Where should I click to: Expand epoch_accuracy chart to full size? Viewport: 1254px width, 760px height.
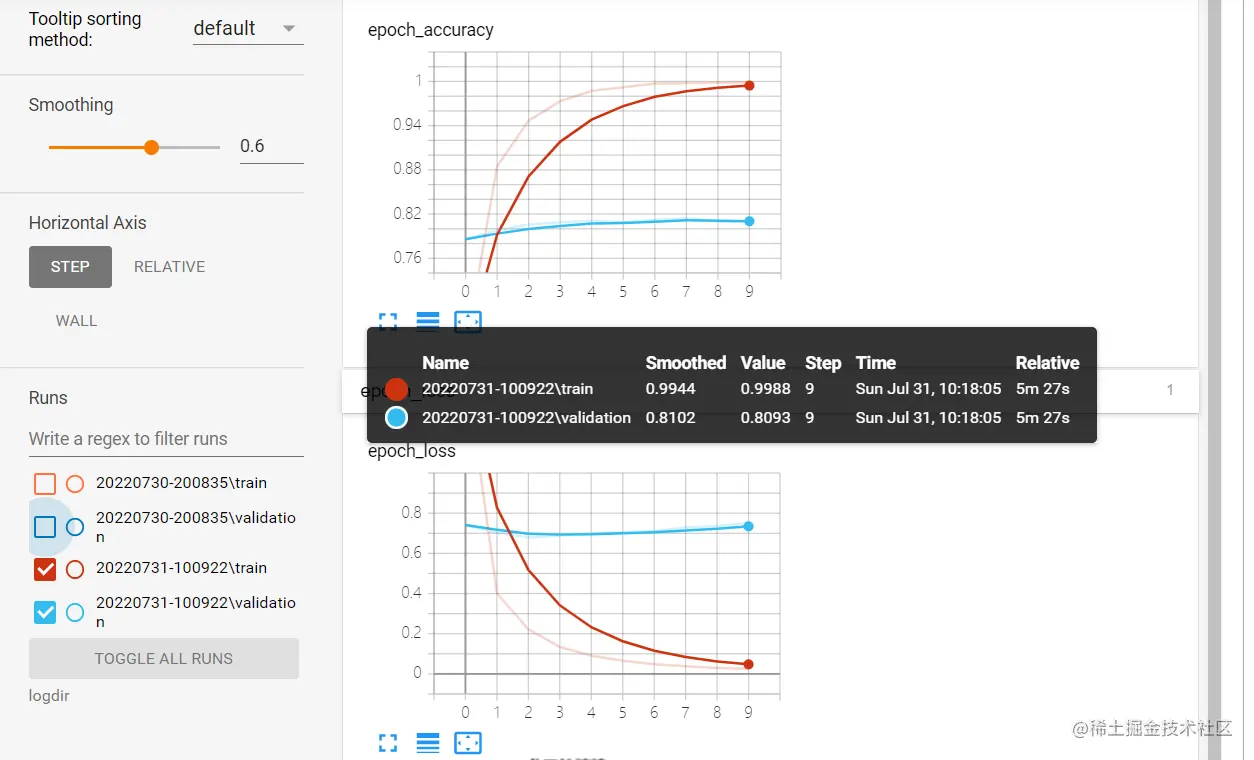pyautogui.click(x=388, y=321)
